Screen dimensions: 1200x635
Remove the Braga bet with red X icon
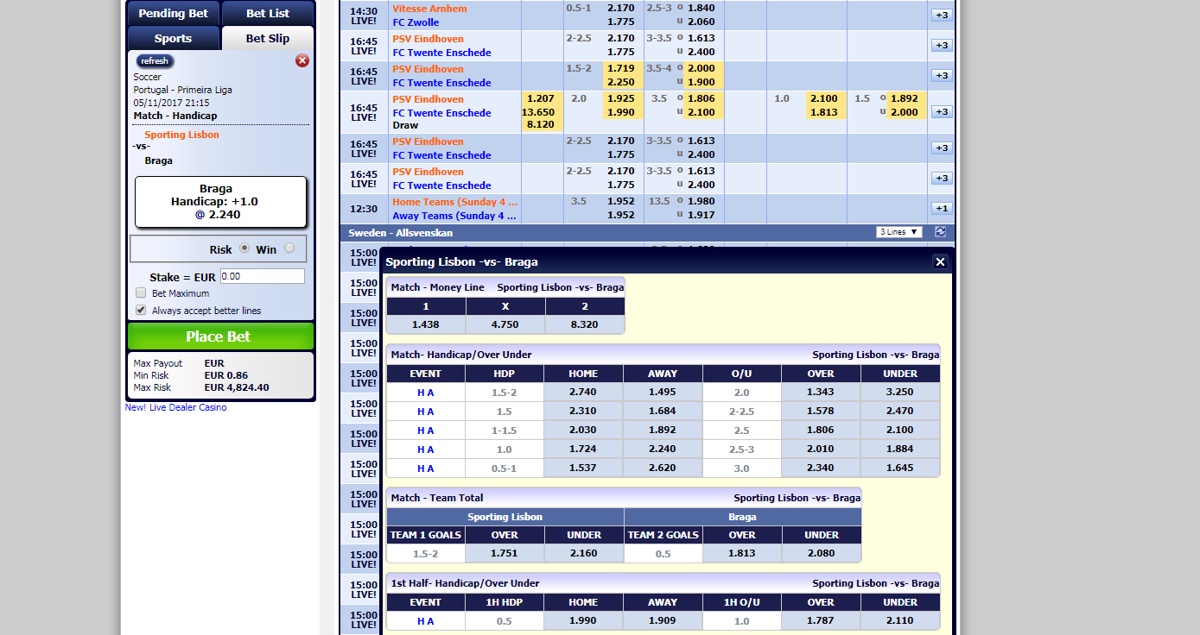coord(302,61)
